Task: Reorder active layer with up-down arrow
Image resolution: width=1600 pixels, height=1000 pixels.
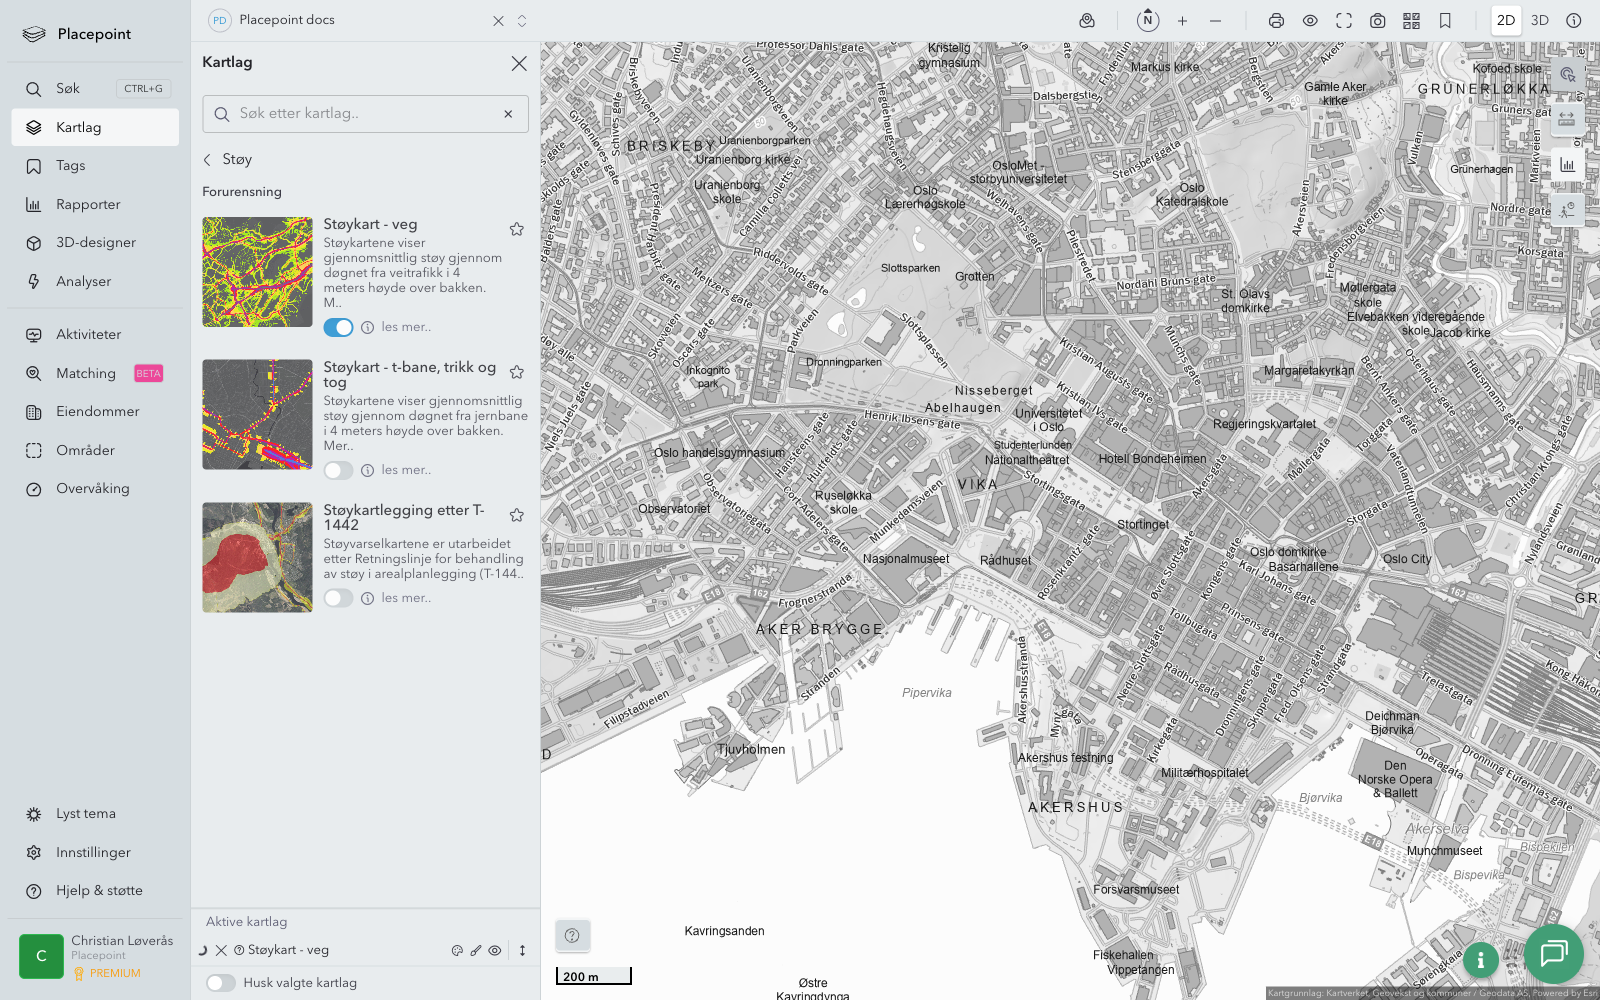Action: tap(522, 951)
